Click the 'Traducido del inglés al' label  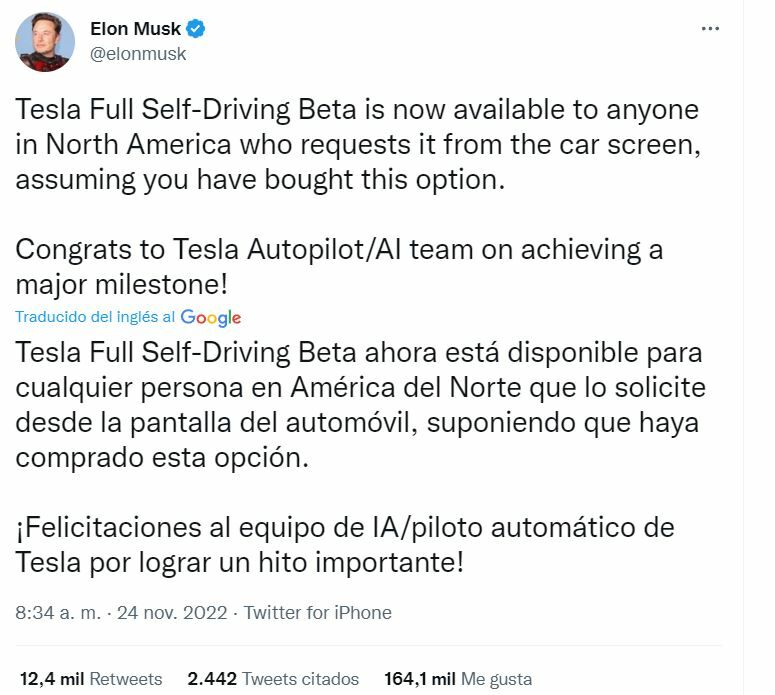click(96, 317)
